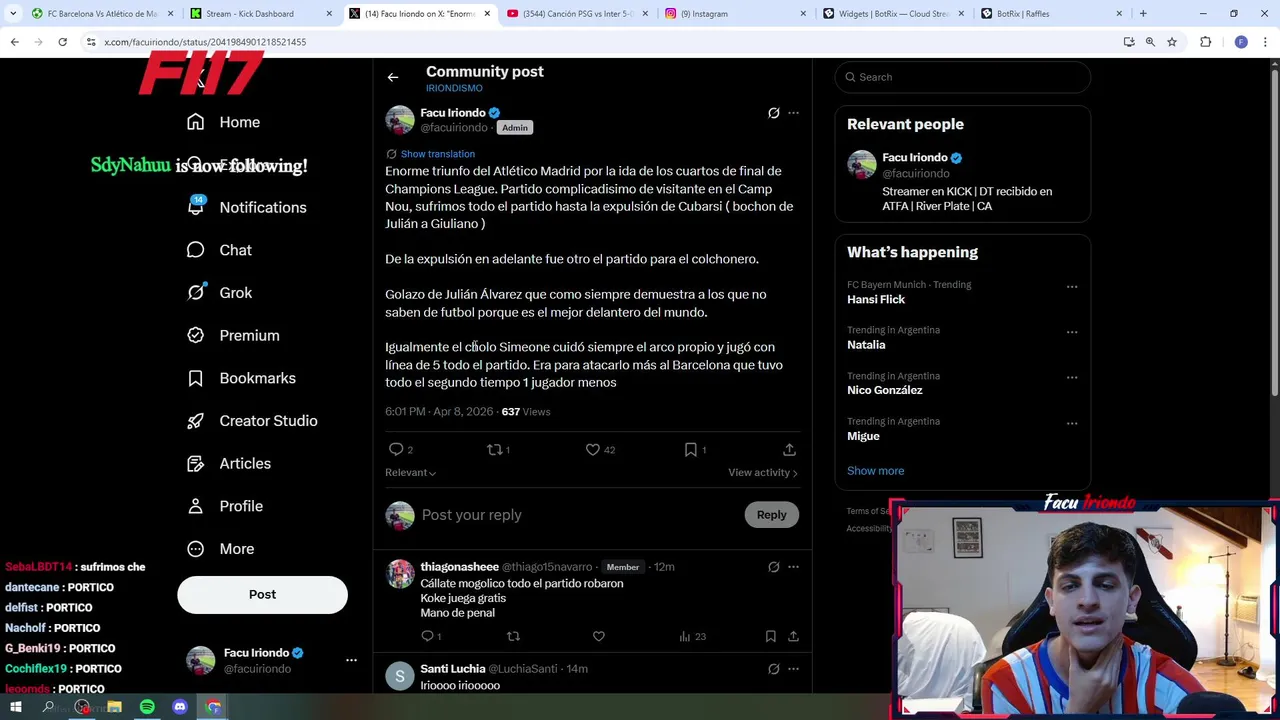This screenshot has height=720, width=1280.
Task: Open account switcher dots beside Facu Iriondo
Action: (351, 660)
